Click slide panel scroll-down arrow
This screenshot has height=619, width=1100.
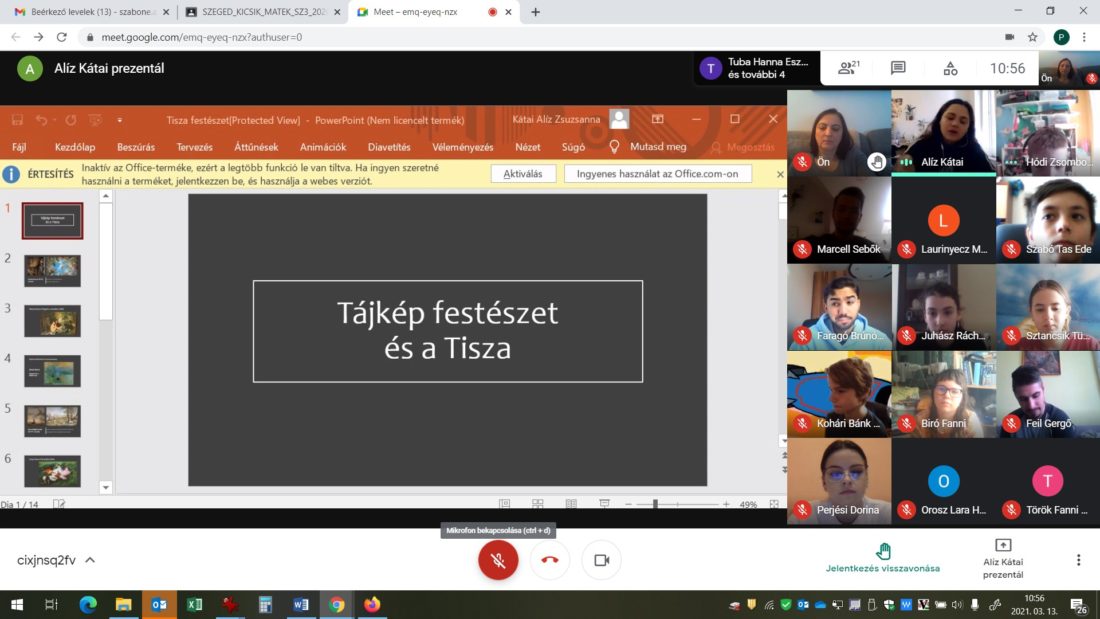[106, 487]
